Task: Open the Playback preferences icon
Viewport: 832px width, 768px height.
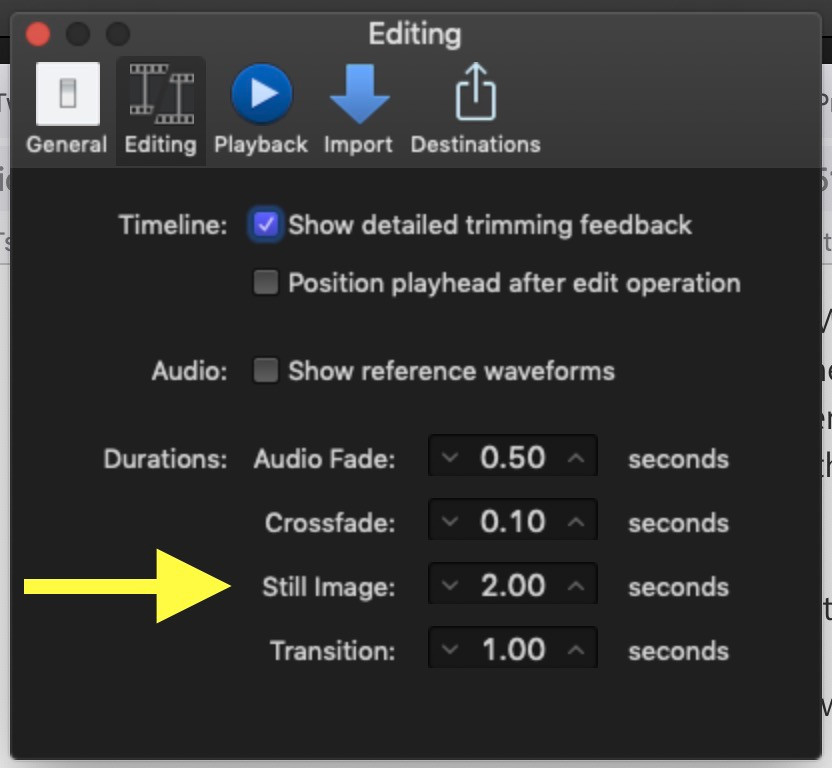Action: coord(261,94)
